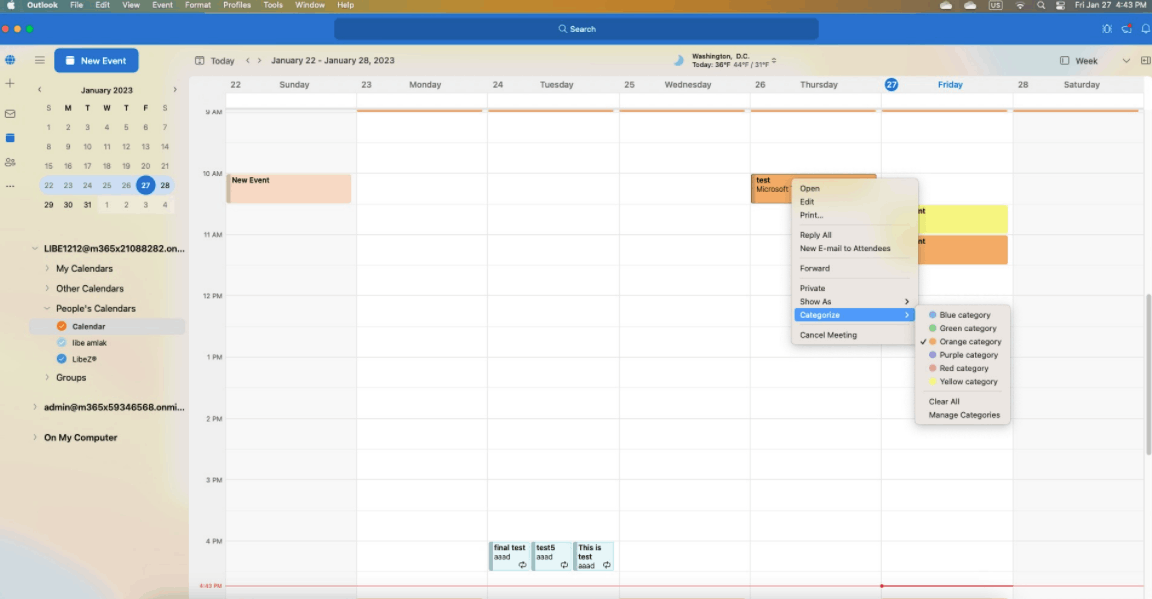Expand Other Calendars group
The image size is (1152, 599).
coord(47,288)
